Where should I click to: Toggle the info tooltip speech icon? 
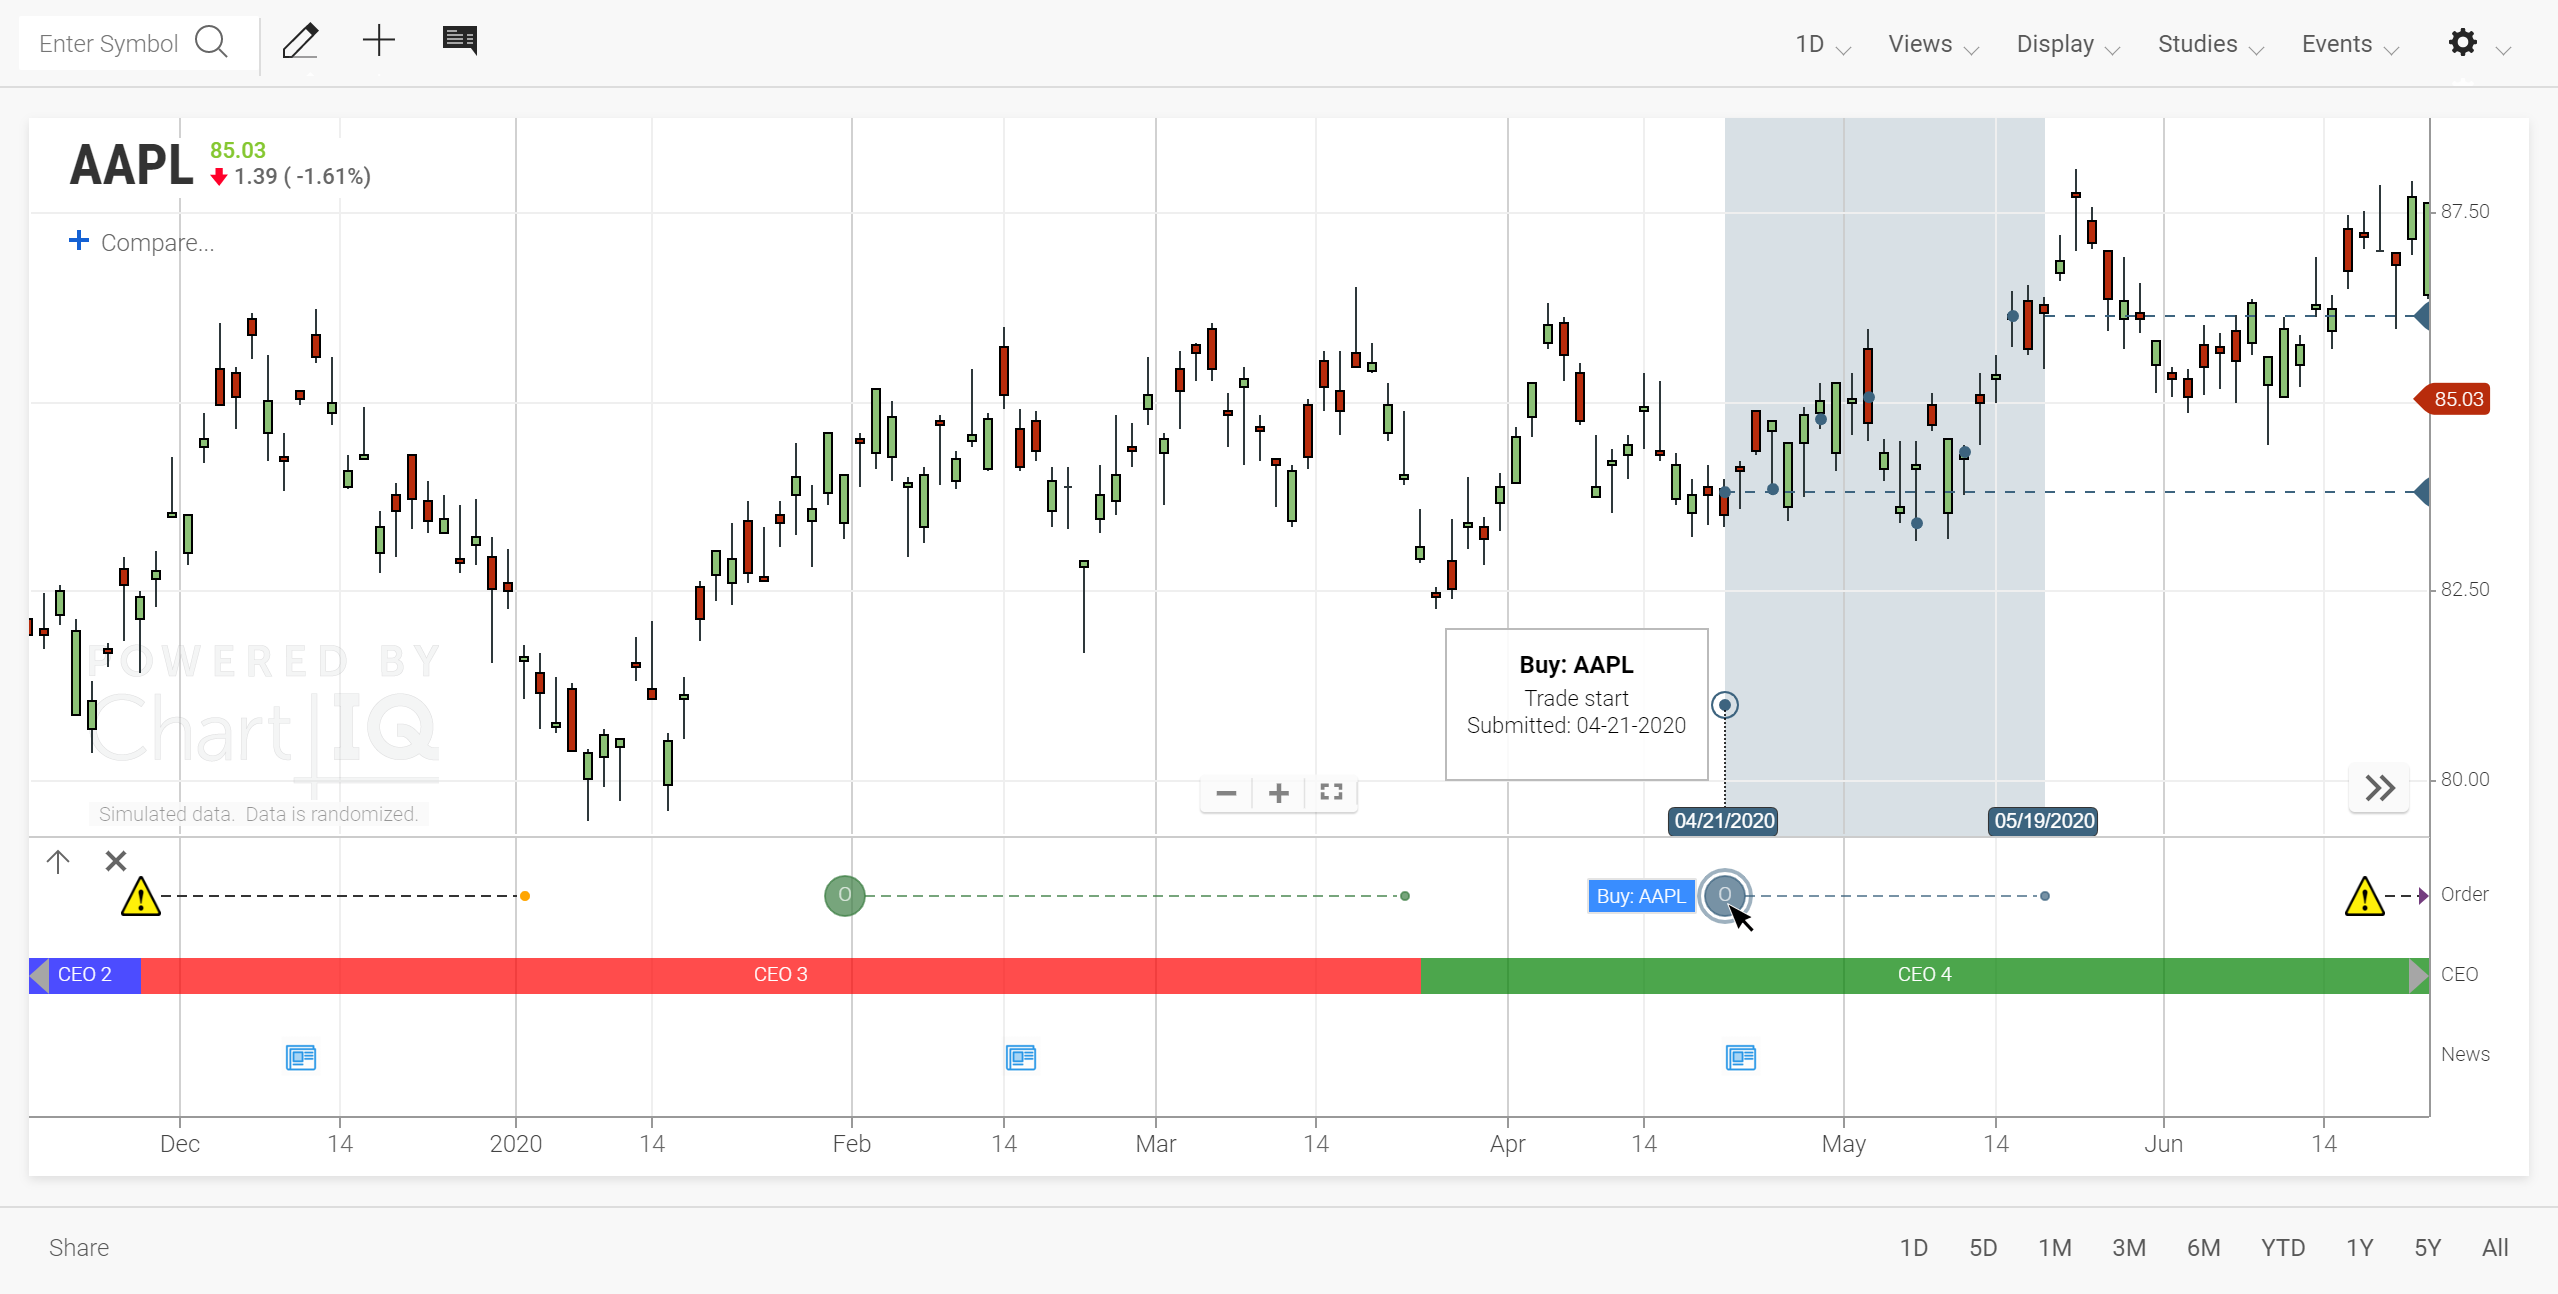point(460,41)
